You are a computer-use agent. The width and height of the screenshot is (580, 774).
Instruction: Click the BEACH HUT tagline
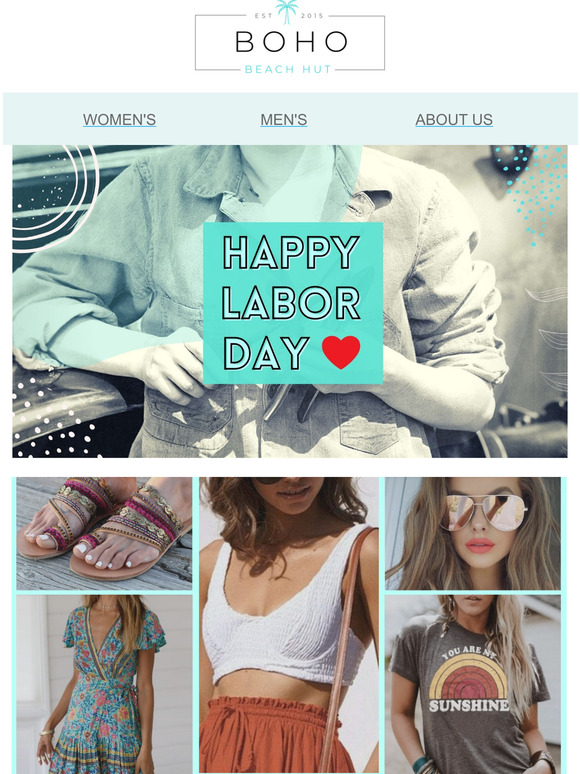point(288,70)
